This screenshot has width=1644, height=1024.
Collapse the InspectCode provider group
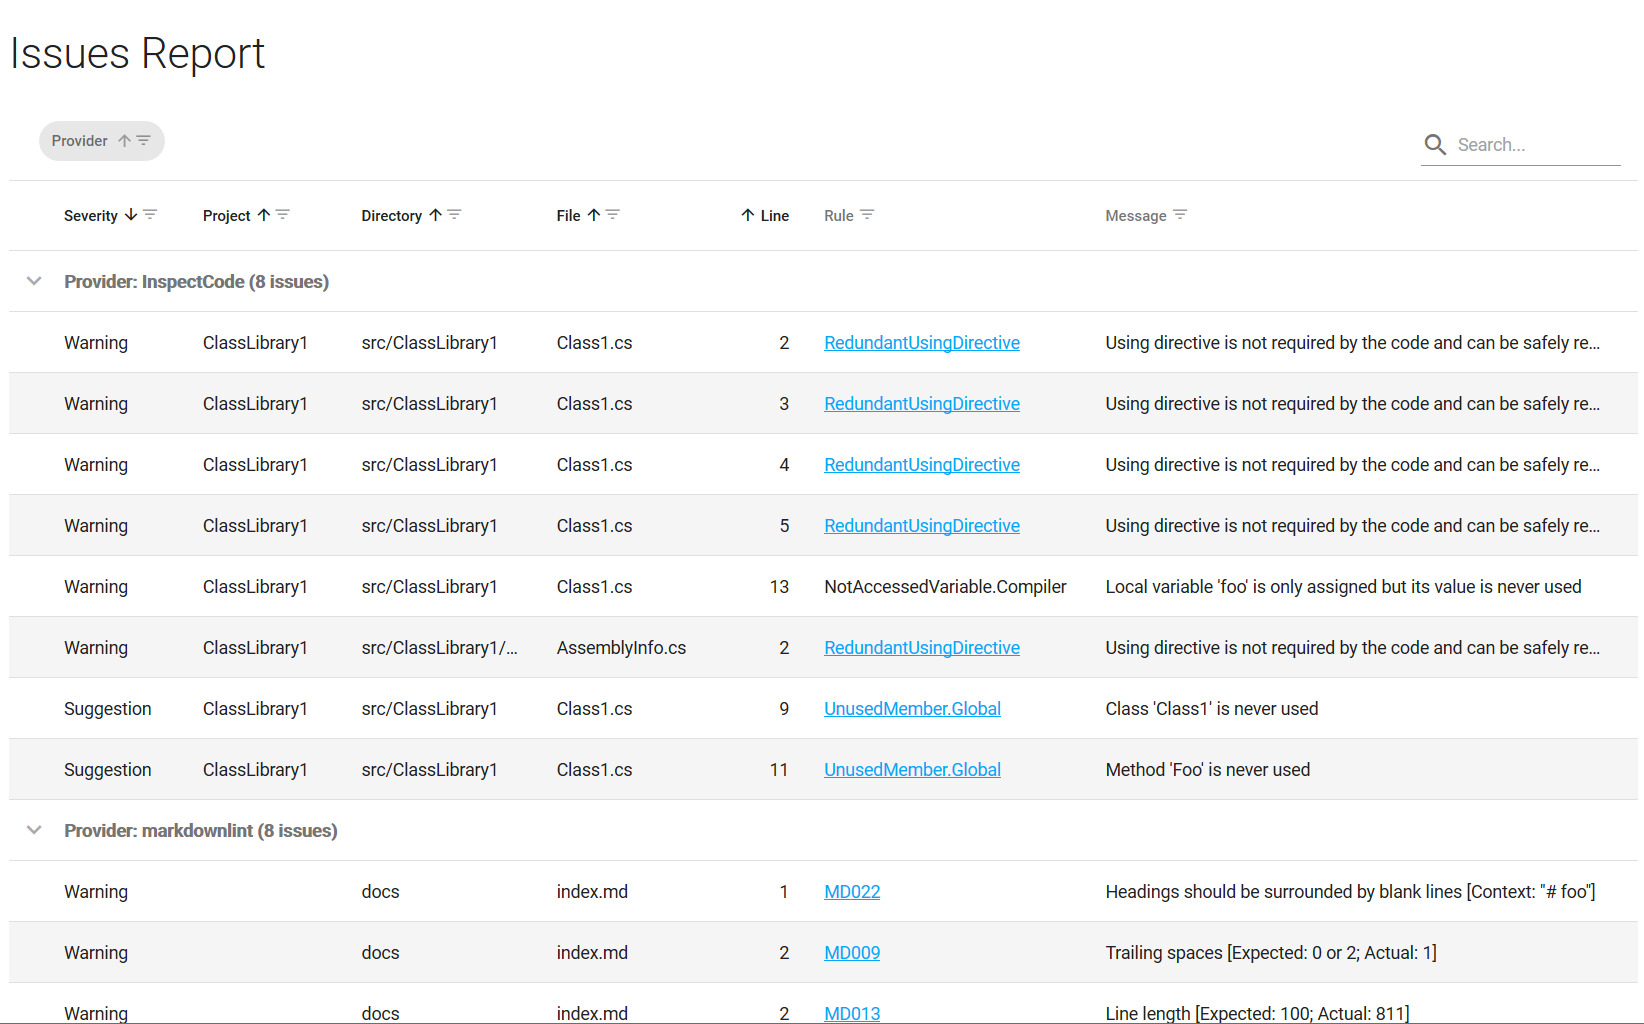point(34,281)
